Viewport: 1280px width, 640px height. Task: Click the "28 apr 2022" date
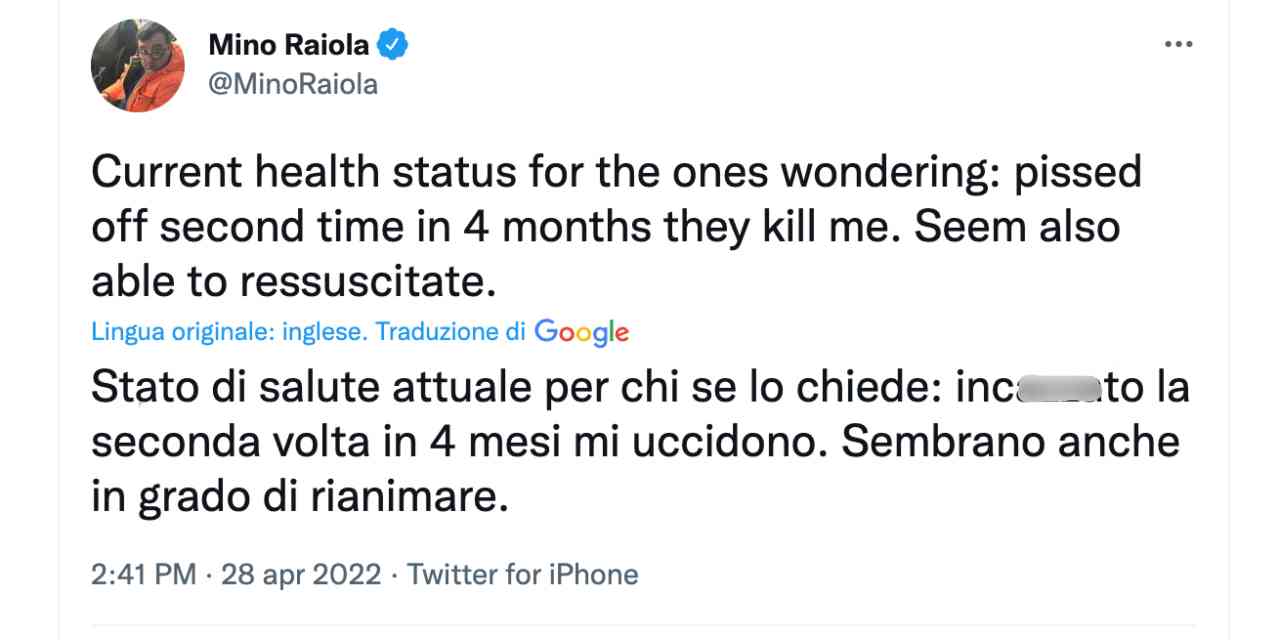(x=301, y=575)
